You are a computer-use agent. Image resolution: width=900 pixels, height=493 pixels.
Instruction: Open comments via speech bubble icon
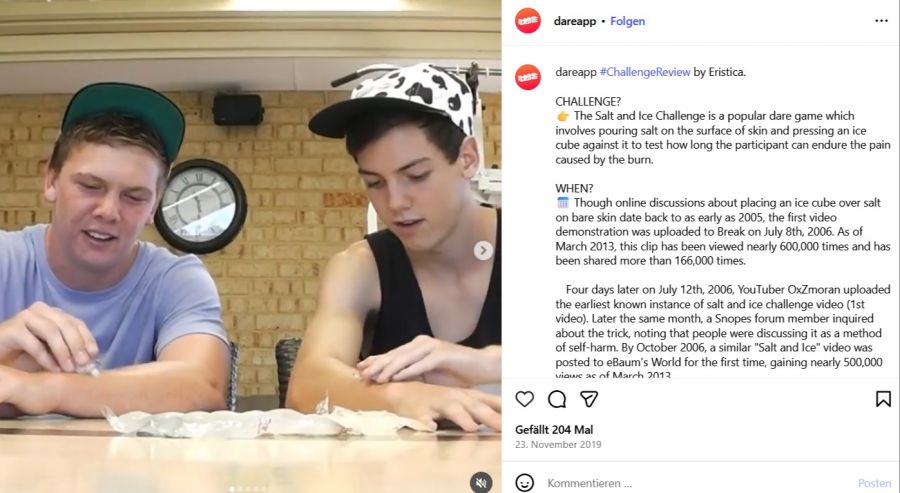(x=557, y=399)
